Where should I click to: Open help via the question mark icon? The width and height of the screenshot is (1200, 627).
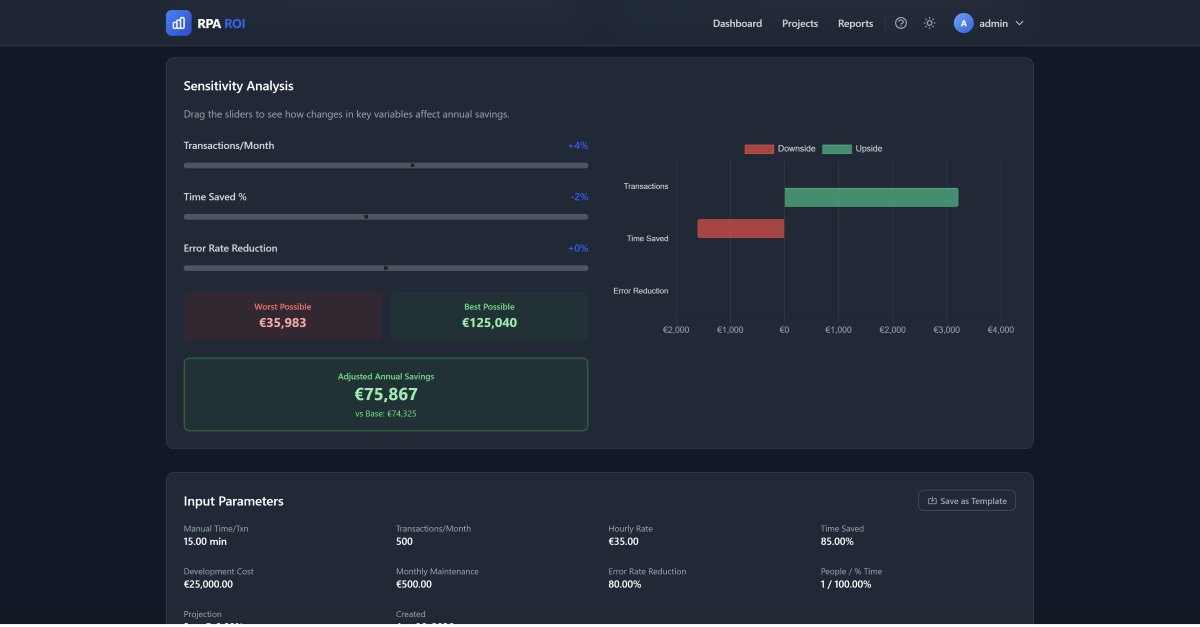[901, 23]
